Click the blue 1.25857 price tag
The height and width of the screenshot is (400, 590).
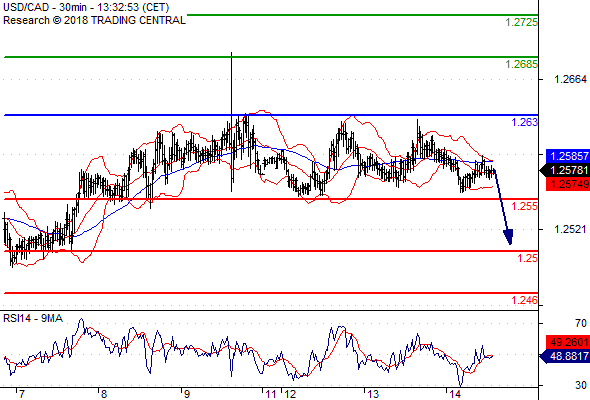tap(568, 156)
